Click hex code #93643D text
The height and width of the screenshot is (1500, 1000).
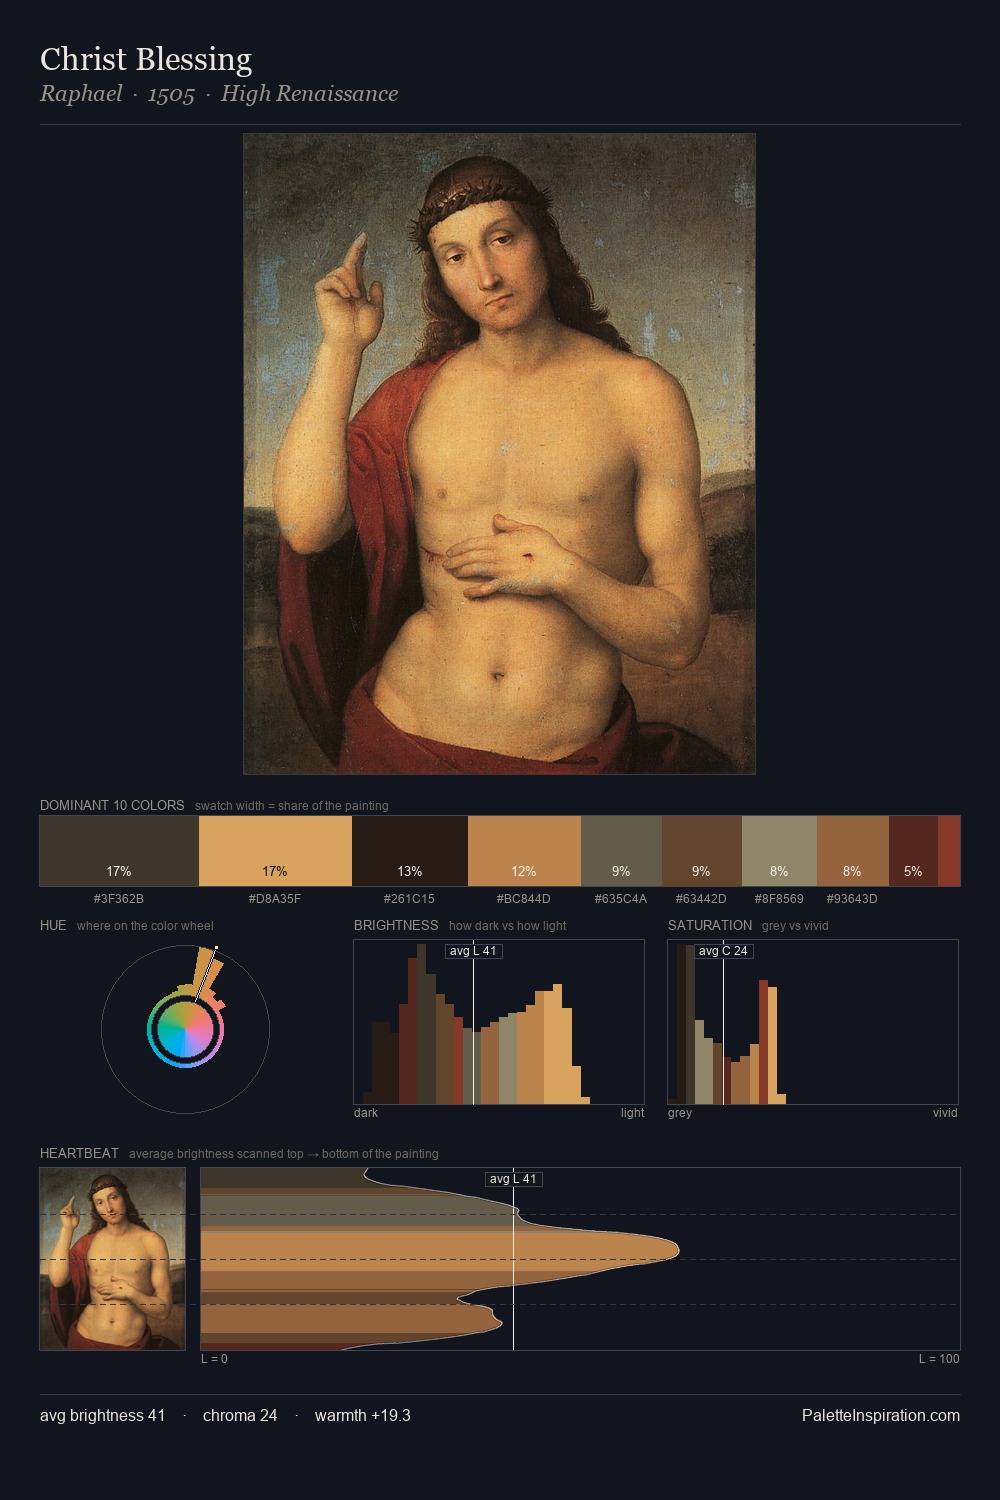852,899
